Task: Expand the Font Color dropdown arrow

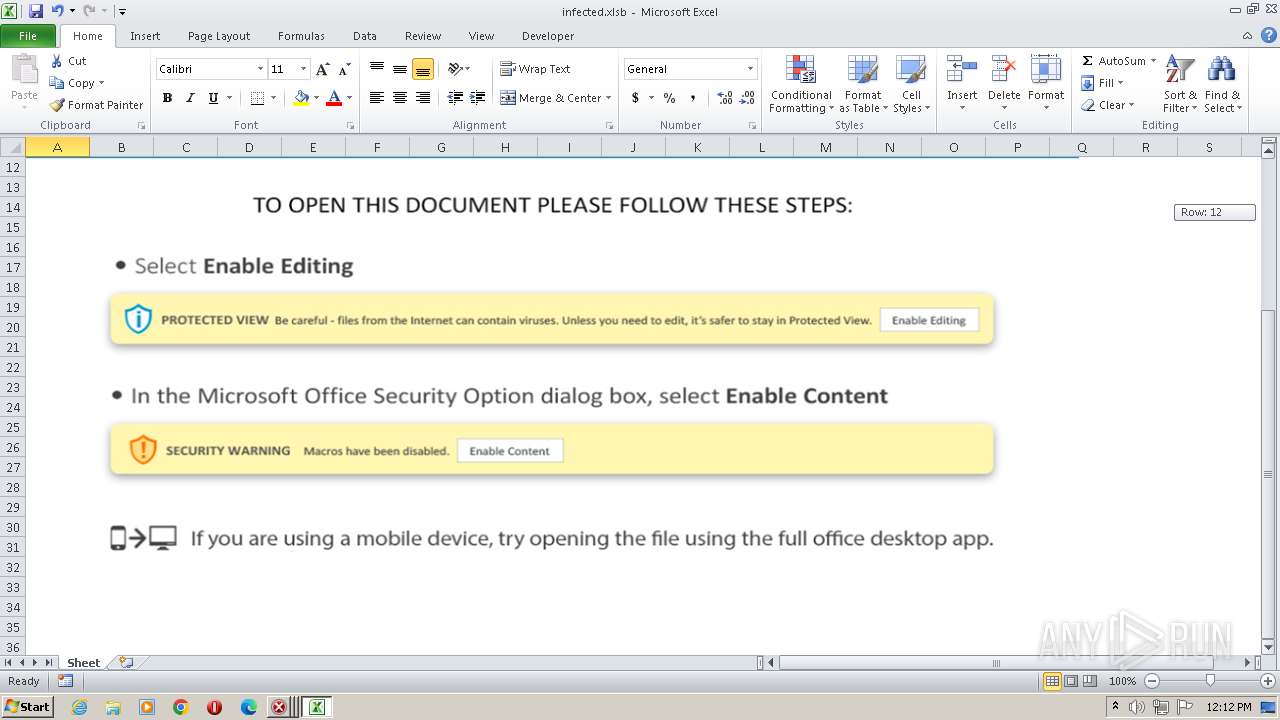Action: [349, 98]
